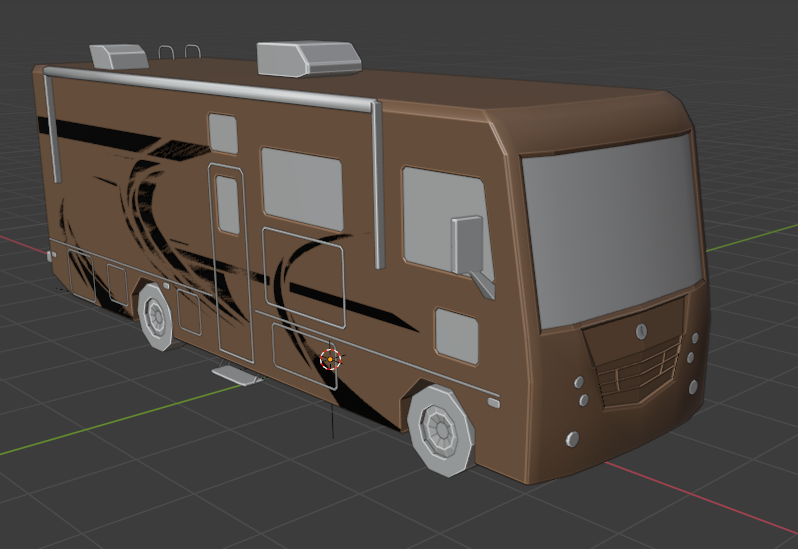The image size is (798, 549).
Task: Select the storage hatch next to rear wheel
Action: click(x=189, y=311)
